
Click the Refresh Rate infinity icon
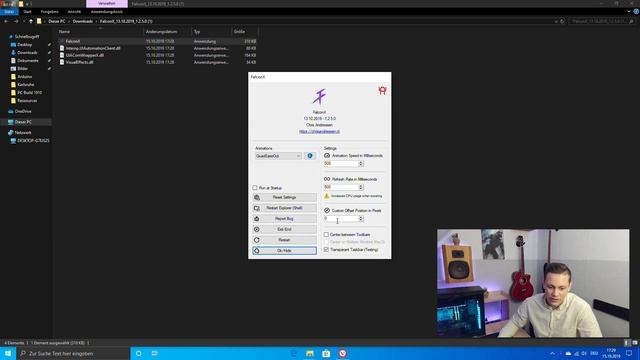327,179
